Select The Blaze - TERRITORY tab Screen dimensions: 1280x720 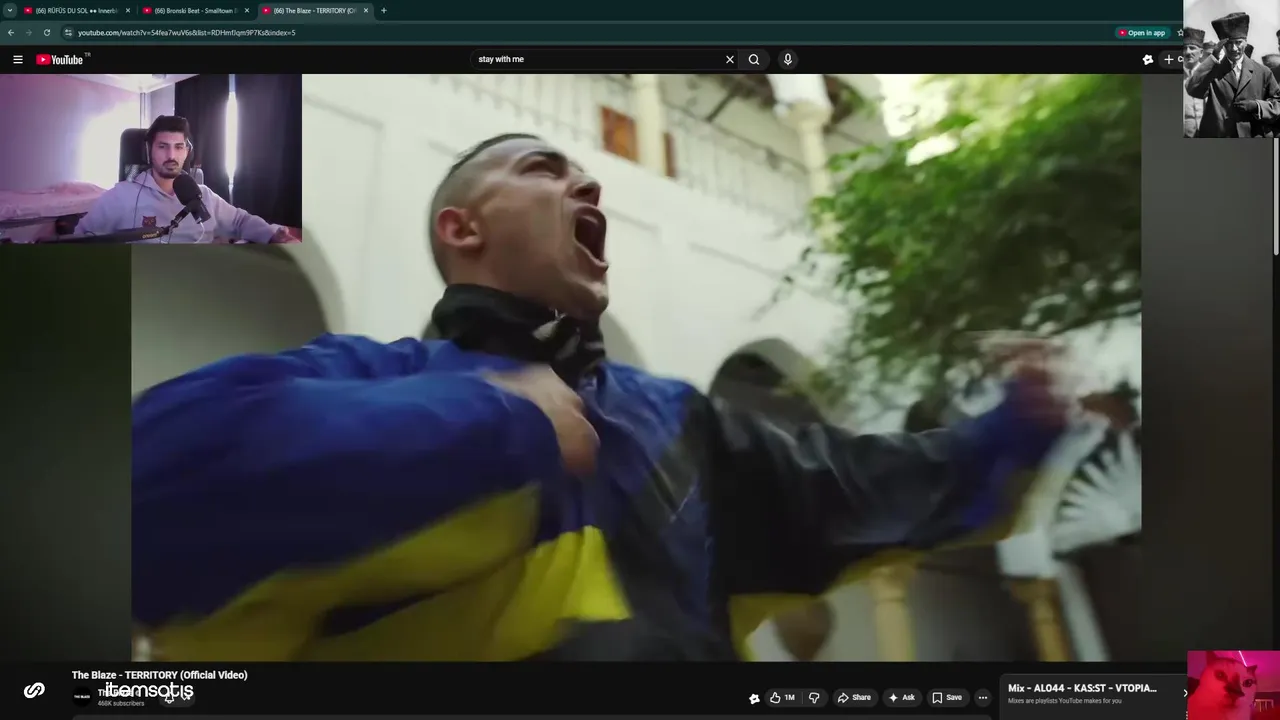click(x=314, y=10)
